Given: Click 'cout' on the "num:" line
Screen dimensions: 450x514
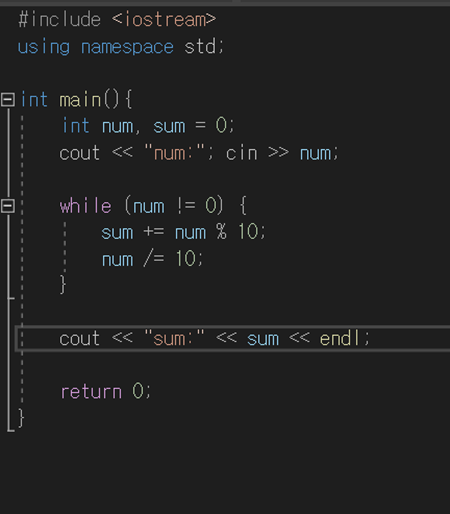Looking at the screenshot, I should [x=79, y=153].
